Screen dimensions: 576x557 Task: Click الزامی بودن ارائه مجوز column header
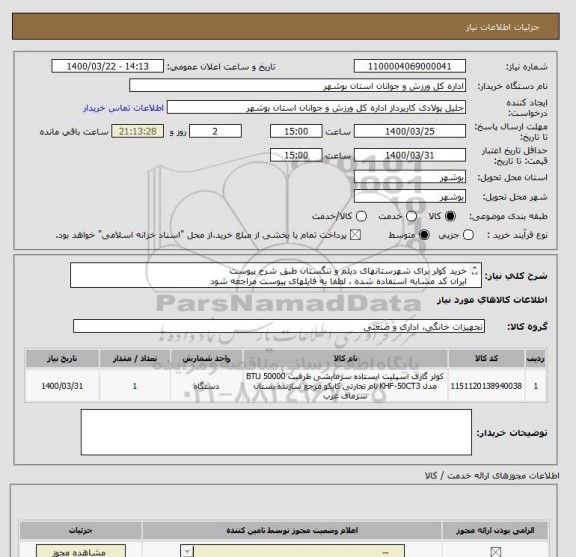(x=495, y=530)
